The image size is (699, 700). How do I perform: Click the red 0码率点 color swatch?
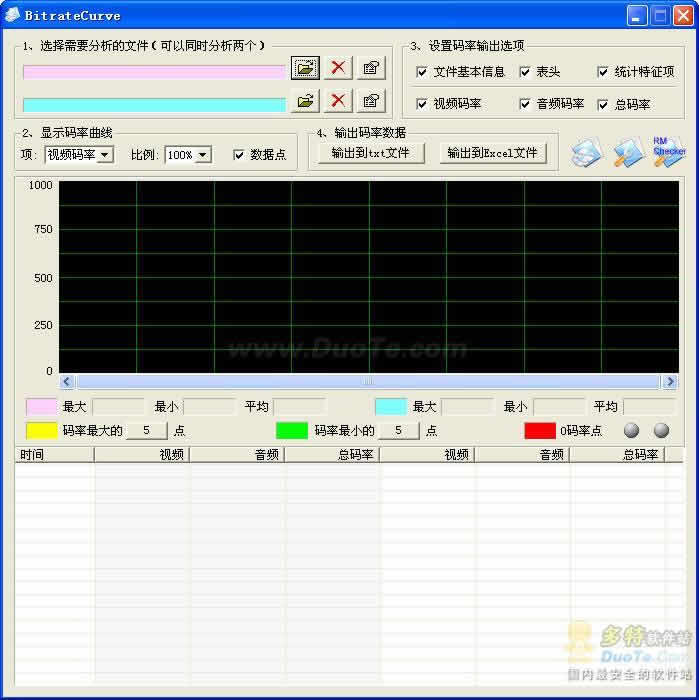540,431
